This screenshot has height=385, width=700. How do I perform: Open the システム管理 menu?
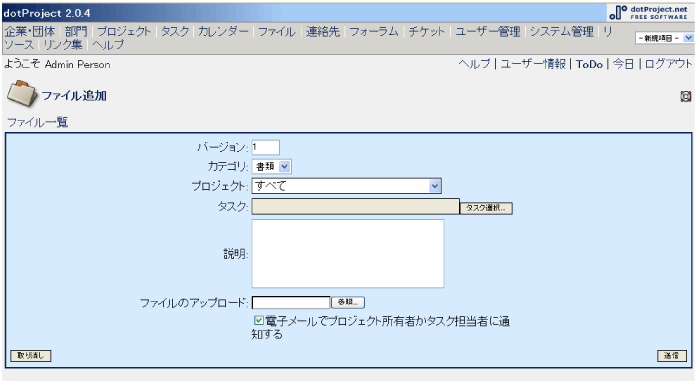(x=562, y=31)
